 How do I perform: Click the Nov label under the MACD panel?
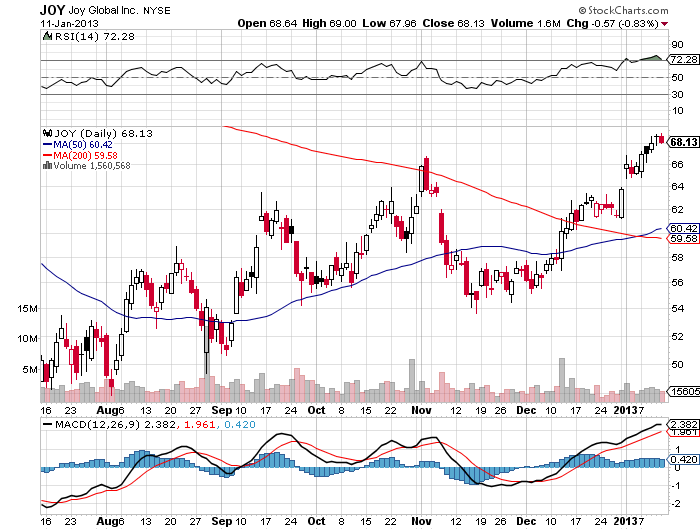click(x=421, y=521)
